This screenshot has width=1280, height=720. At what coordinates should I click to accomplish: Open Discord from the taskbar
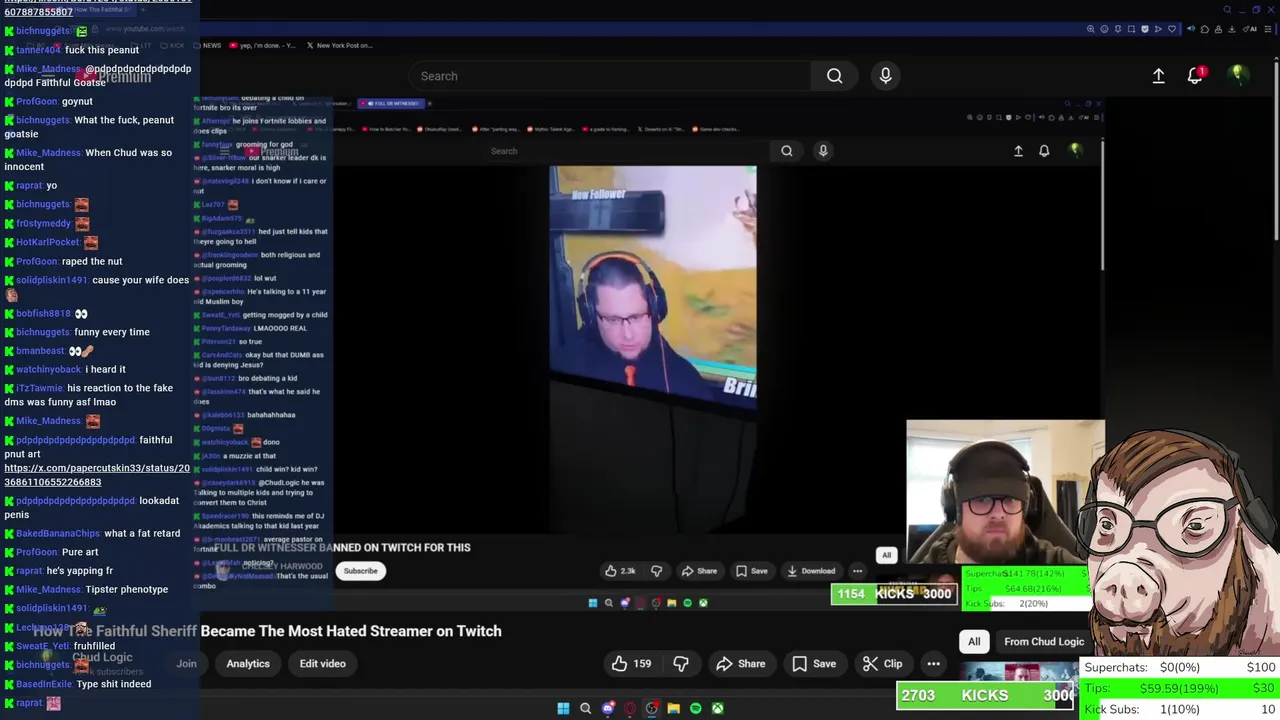(608, 709)
